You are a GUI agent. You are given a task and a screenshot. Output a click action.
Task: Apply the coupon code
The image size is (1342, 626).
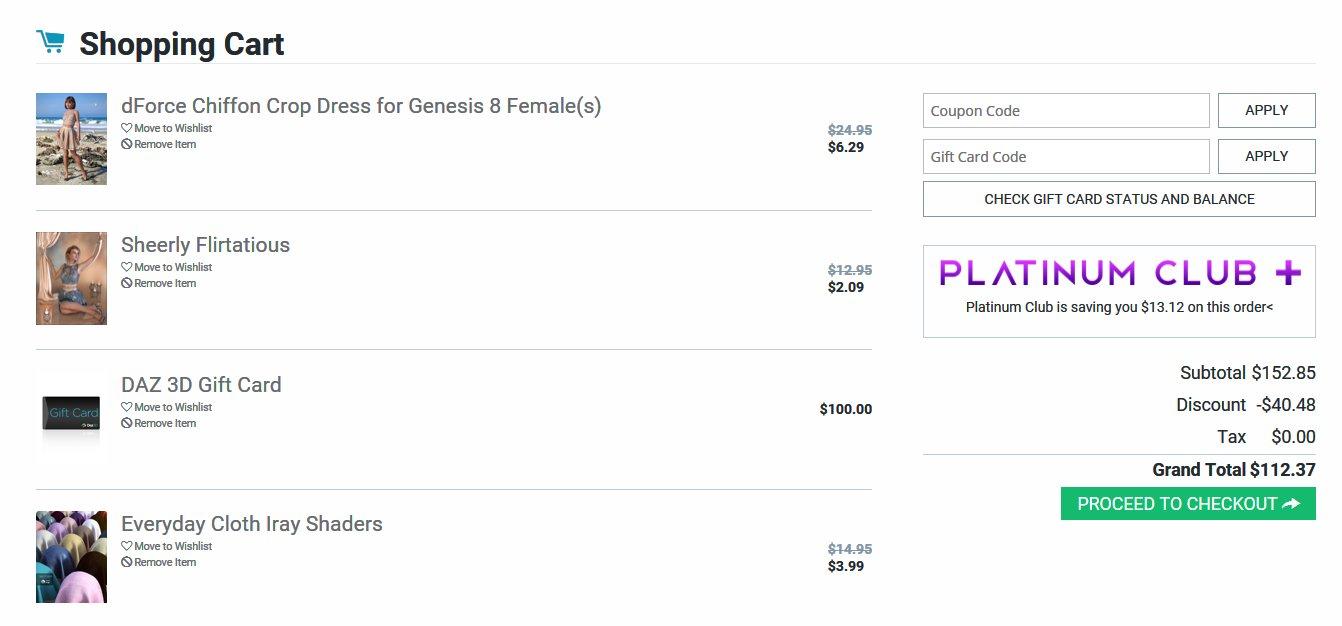tap(1266, 111)
